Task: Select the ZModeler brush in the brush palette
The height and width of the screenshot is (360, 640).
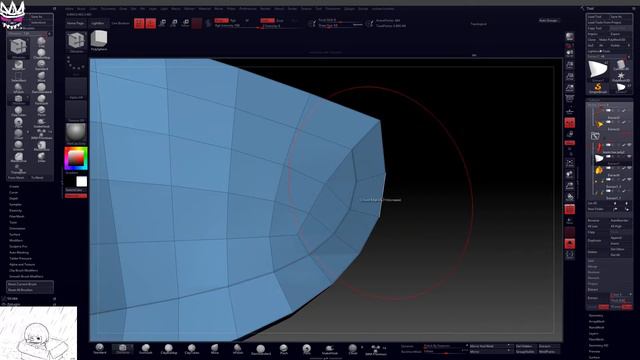Action: click(18, 48)
